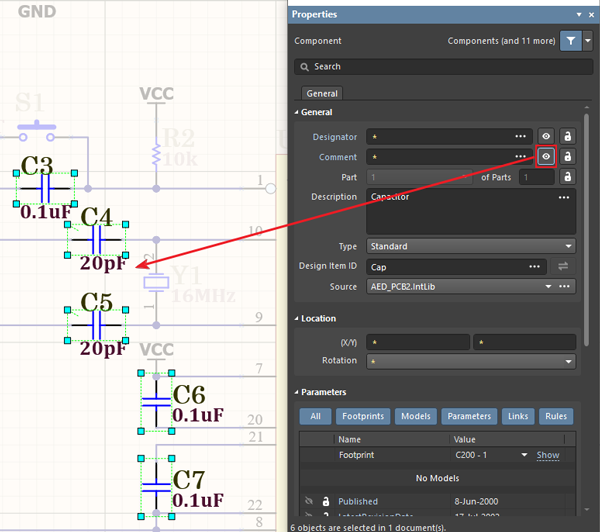
Task: Click the Rules filter button
Action: tap(556, 416)
